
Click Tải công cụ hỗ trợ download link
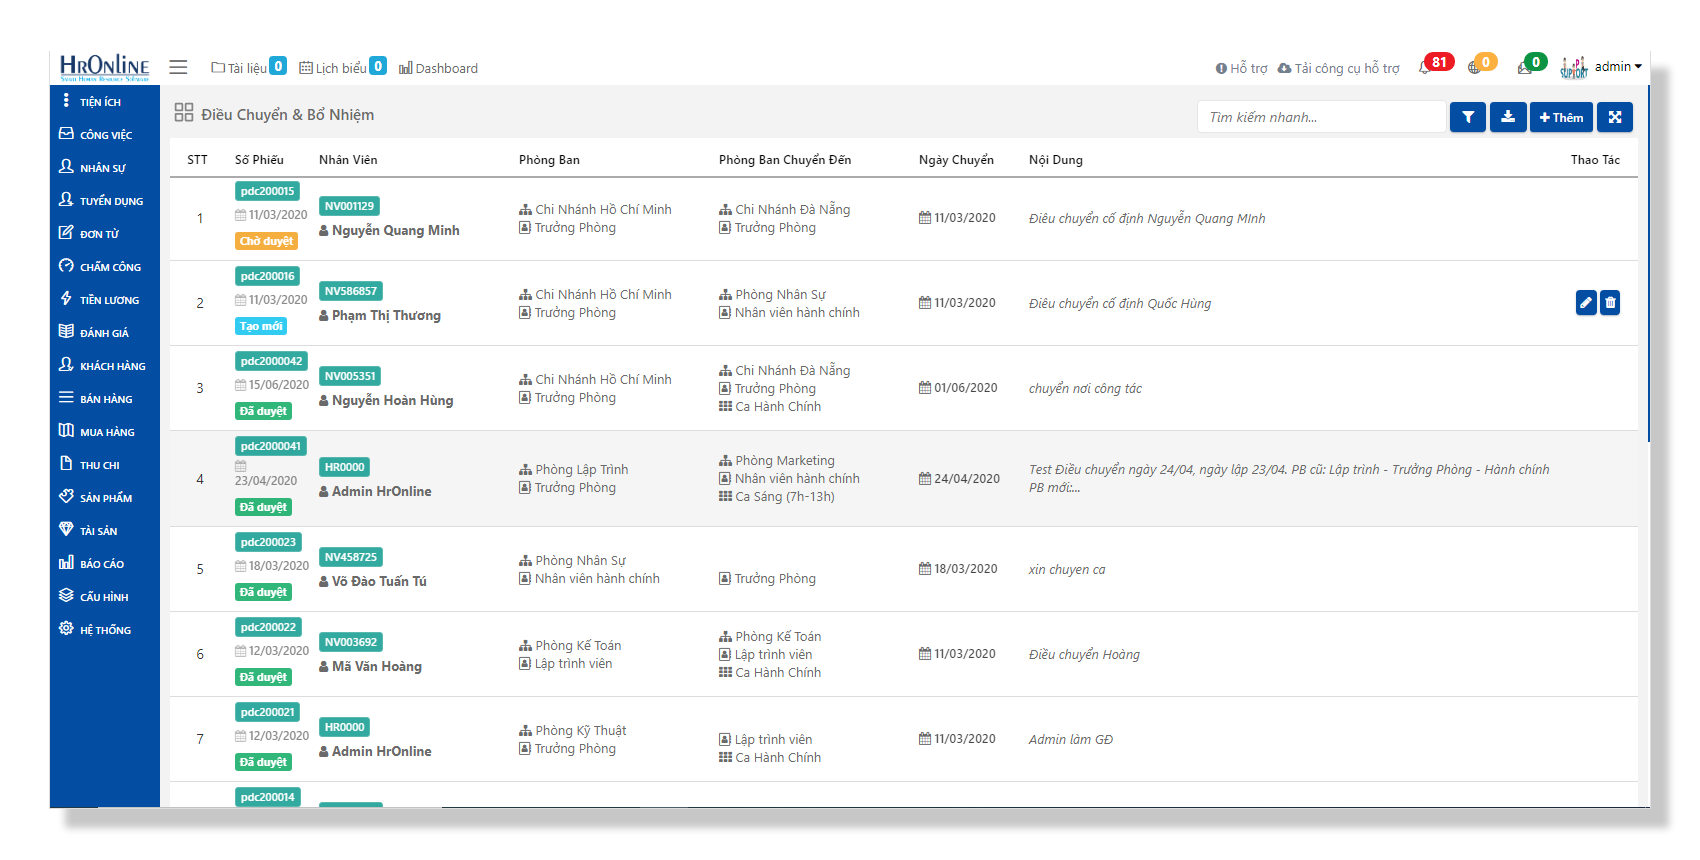[x=1338, y=68]
